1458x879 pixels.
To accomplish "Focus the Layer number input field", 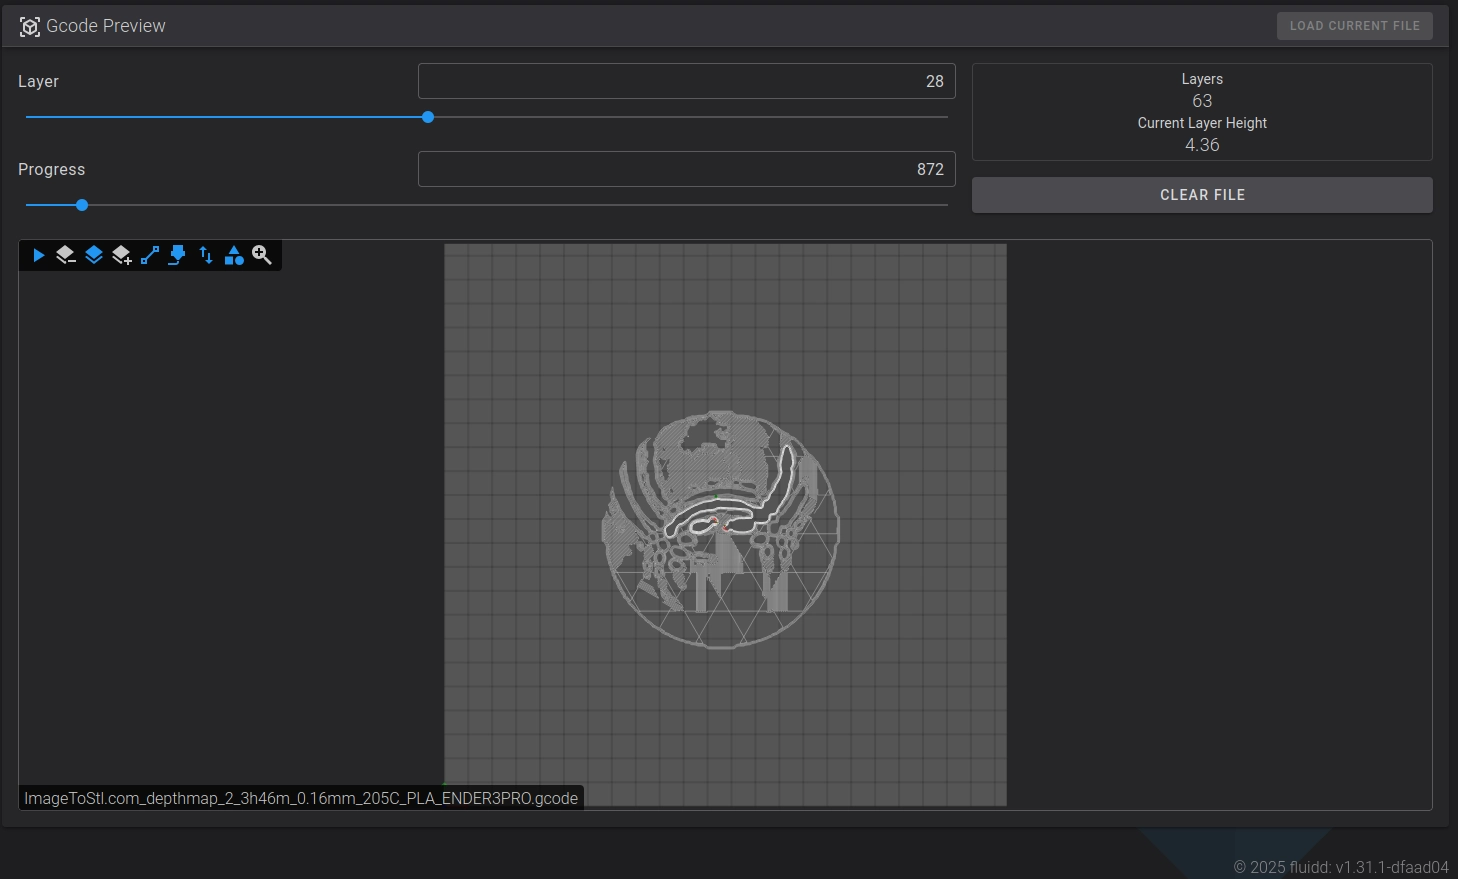I will 686,81.
